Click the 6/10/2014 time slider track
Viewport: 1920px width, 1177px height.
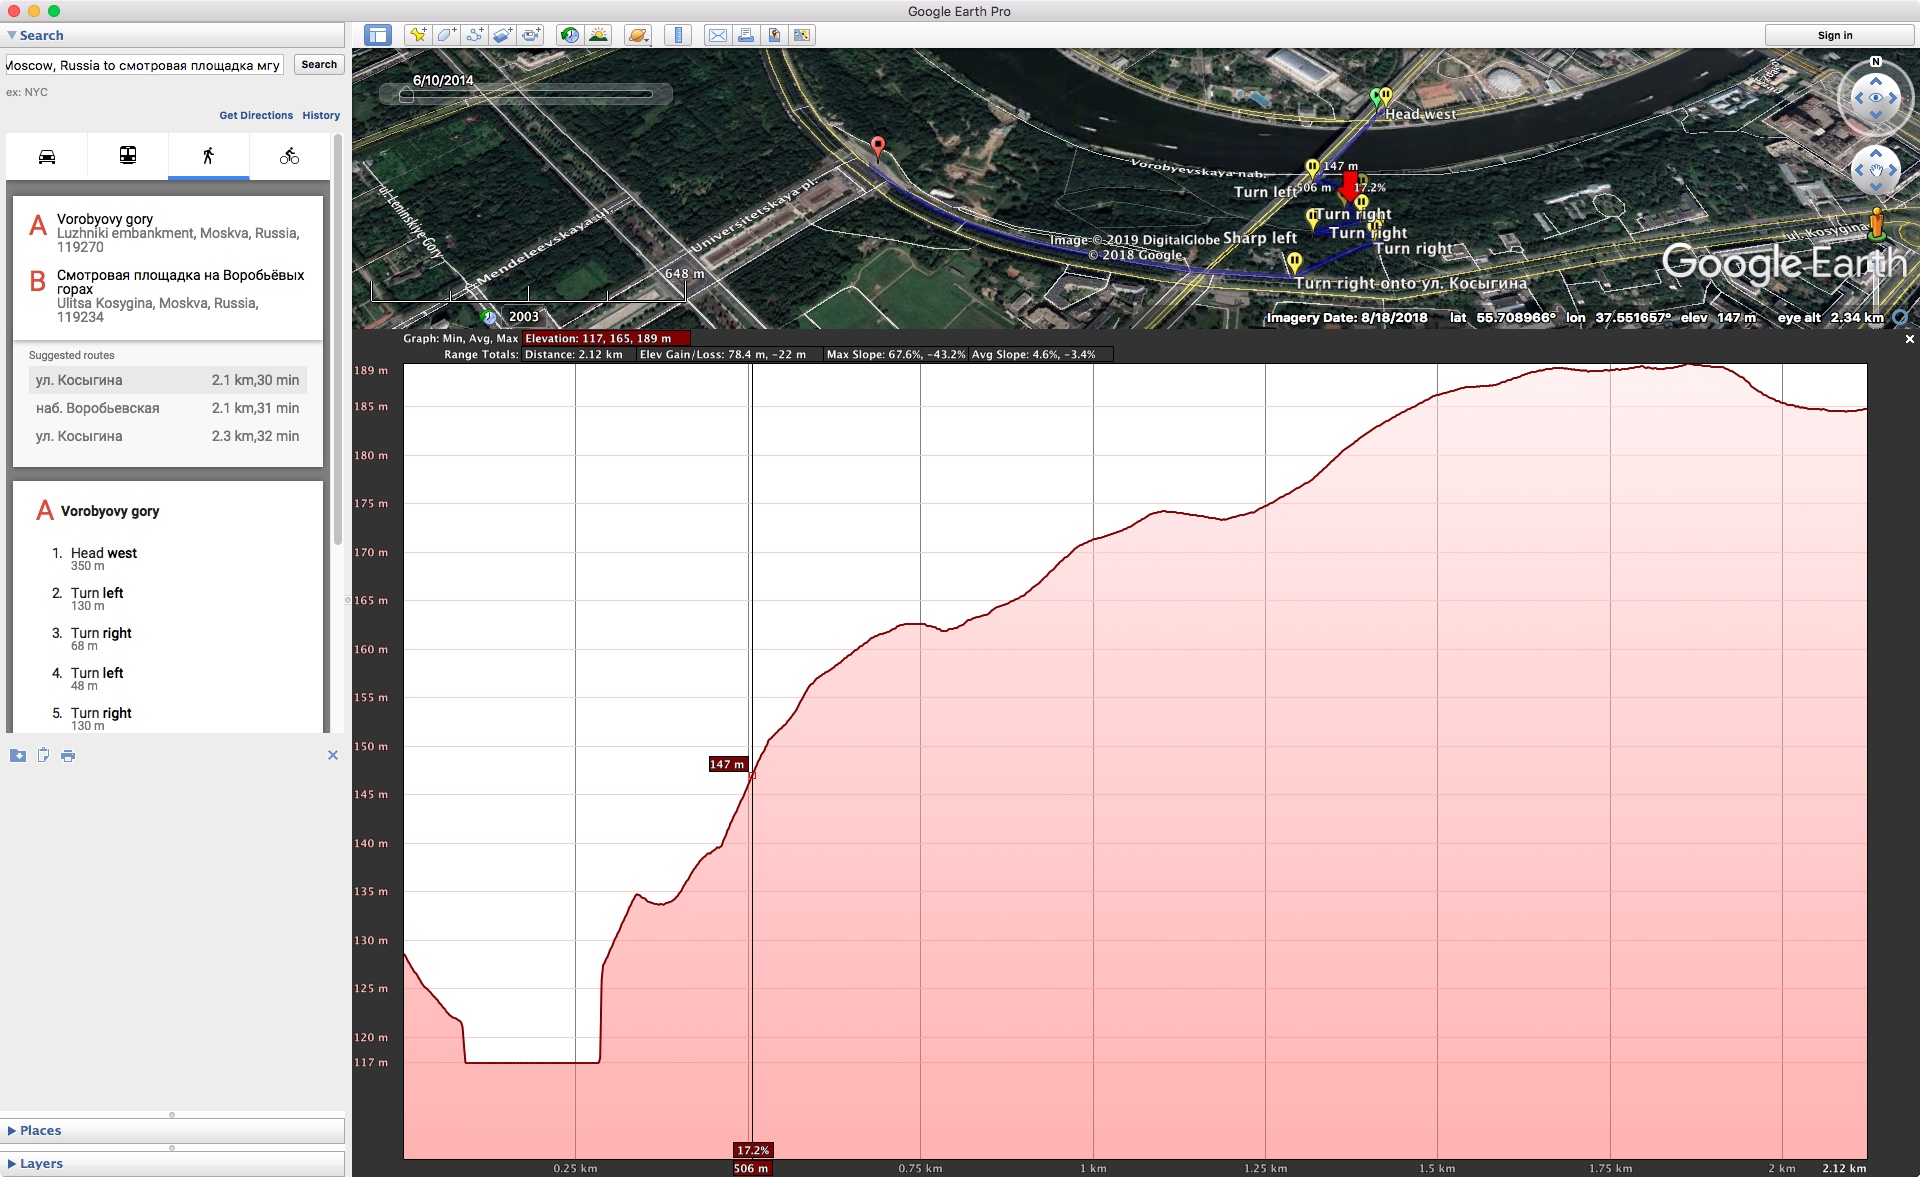pyautogui.click(x=526, y=95)
